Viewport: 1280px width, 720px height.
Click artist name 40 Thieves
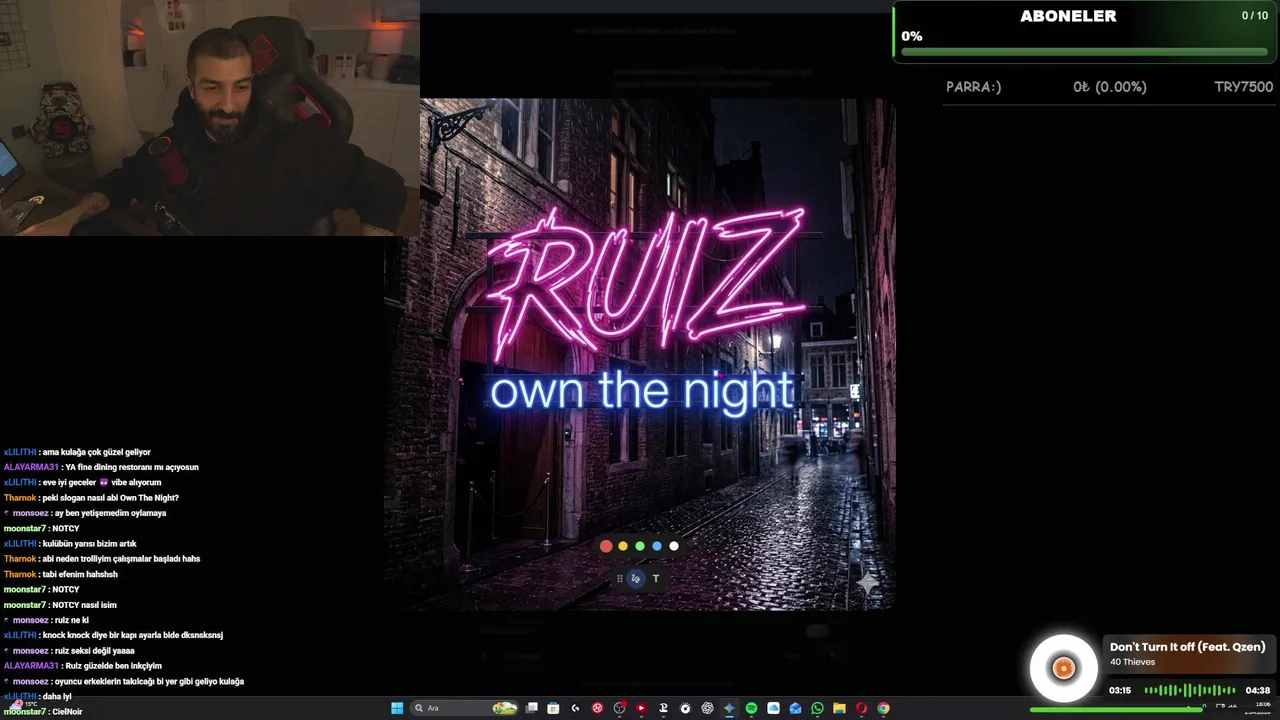(1132, 662)
